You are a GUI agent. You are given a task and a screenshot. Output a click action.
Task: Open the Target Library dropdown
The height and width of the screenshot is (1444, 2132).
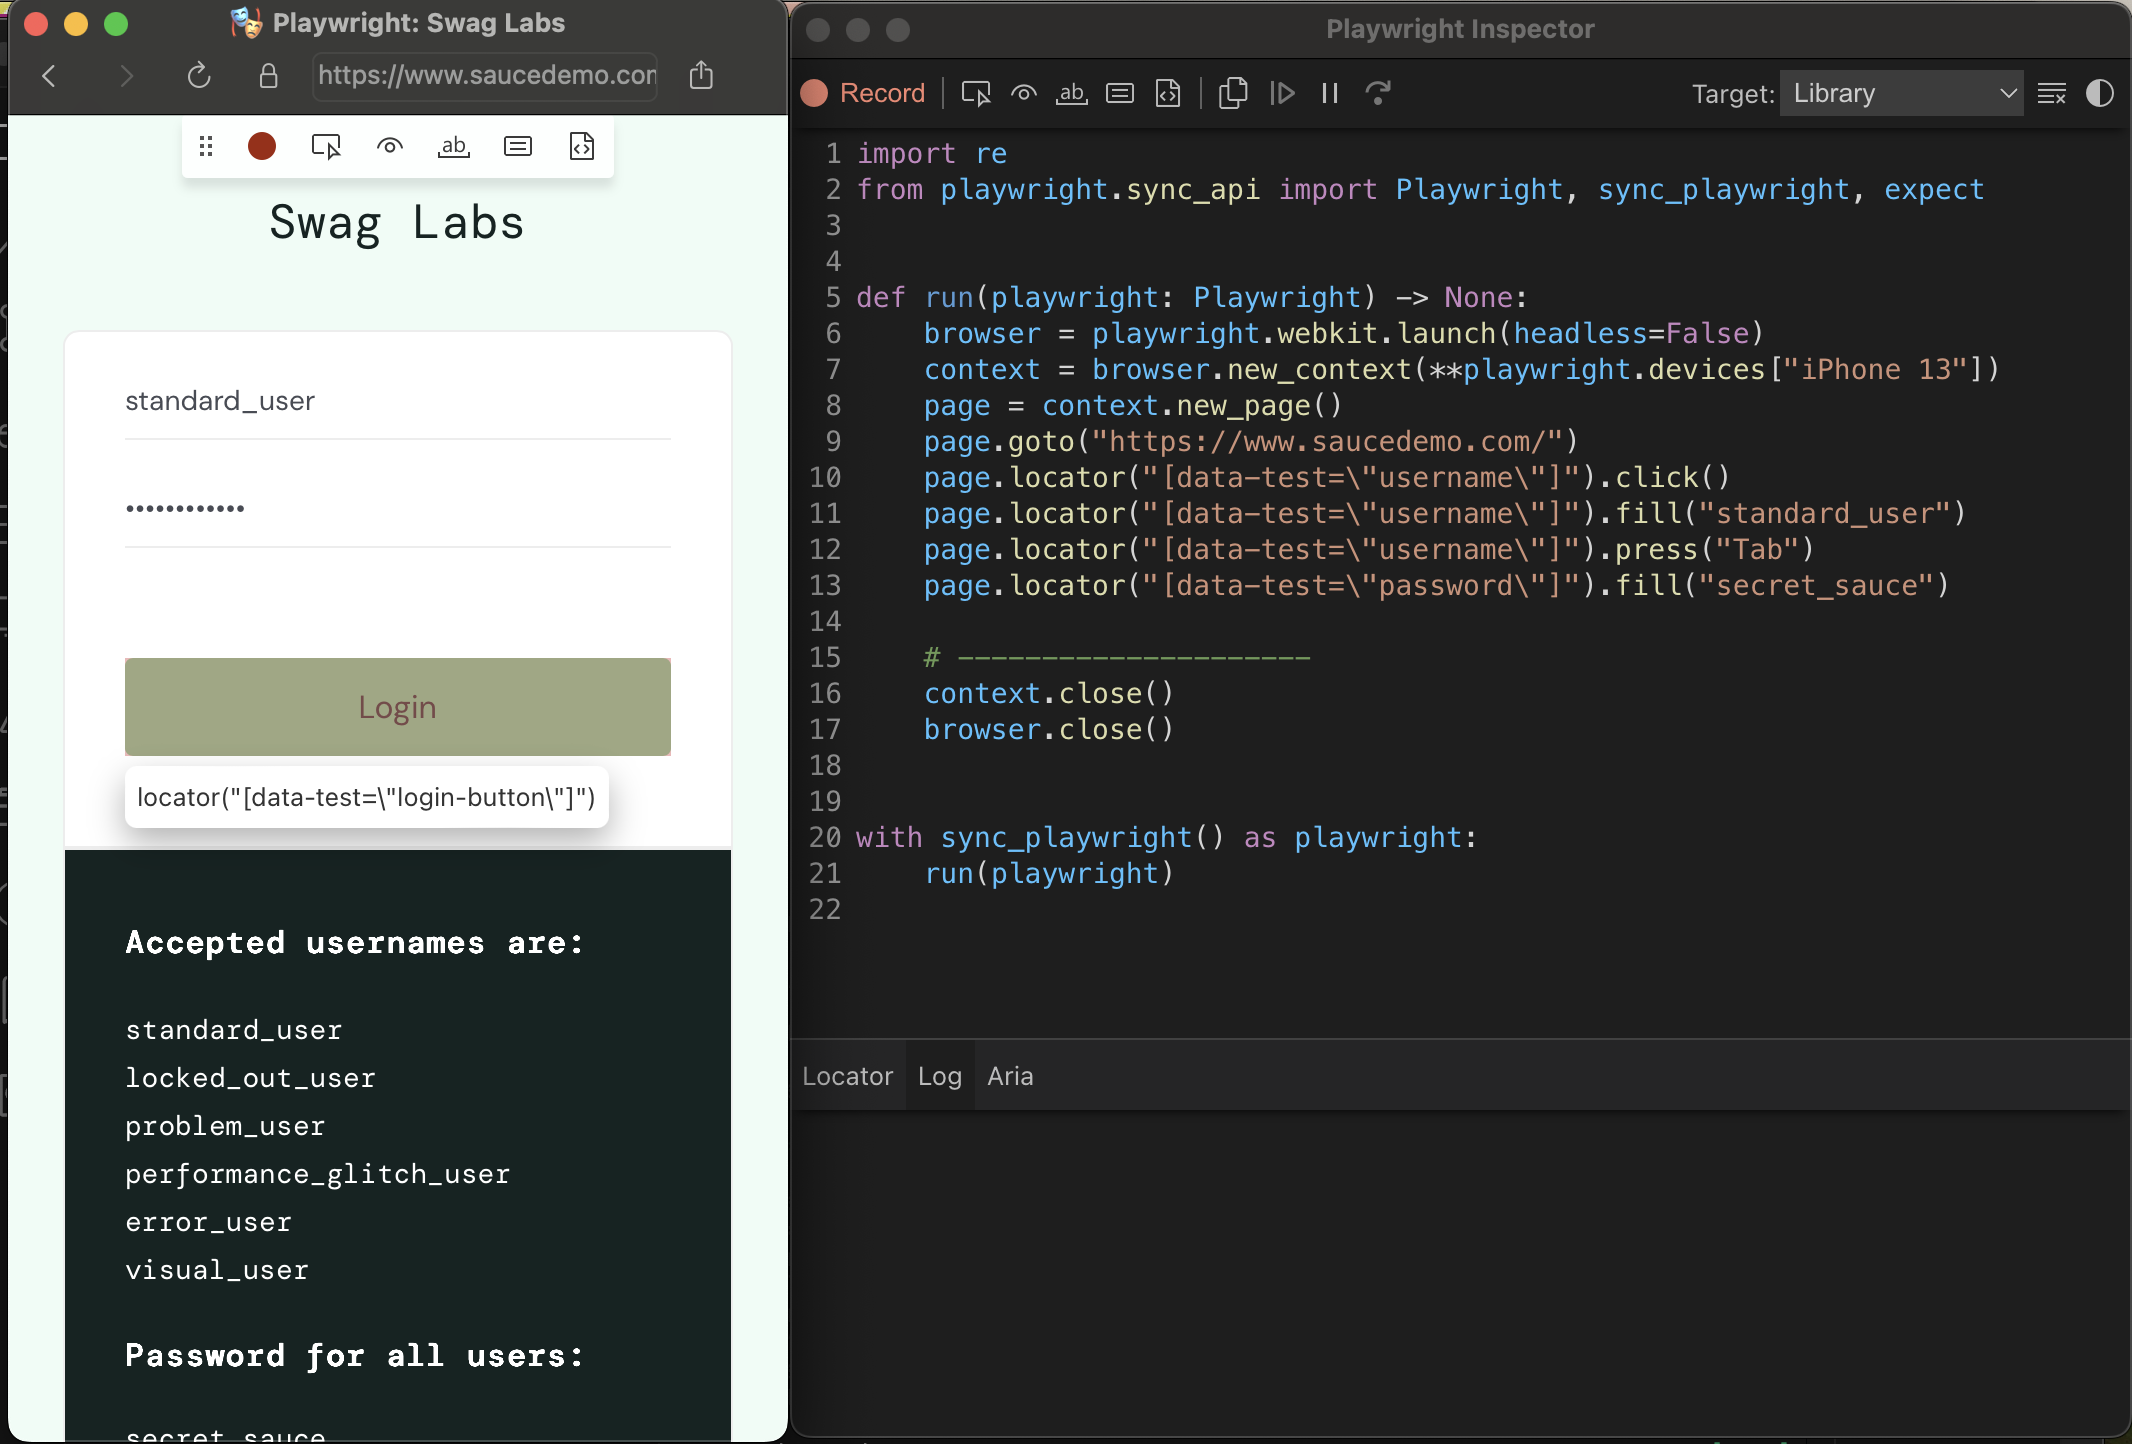[x=1900, y=93]
